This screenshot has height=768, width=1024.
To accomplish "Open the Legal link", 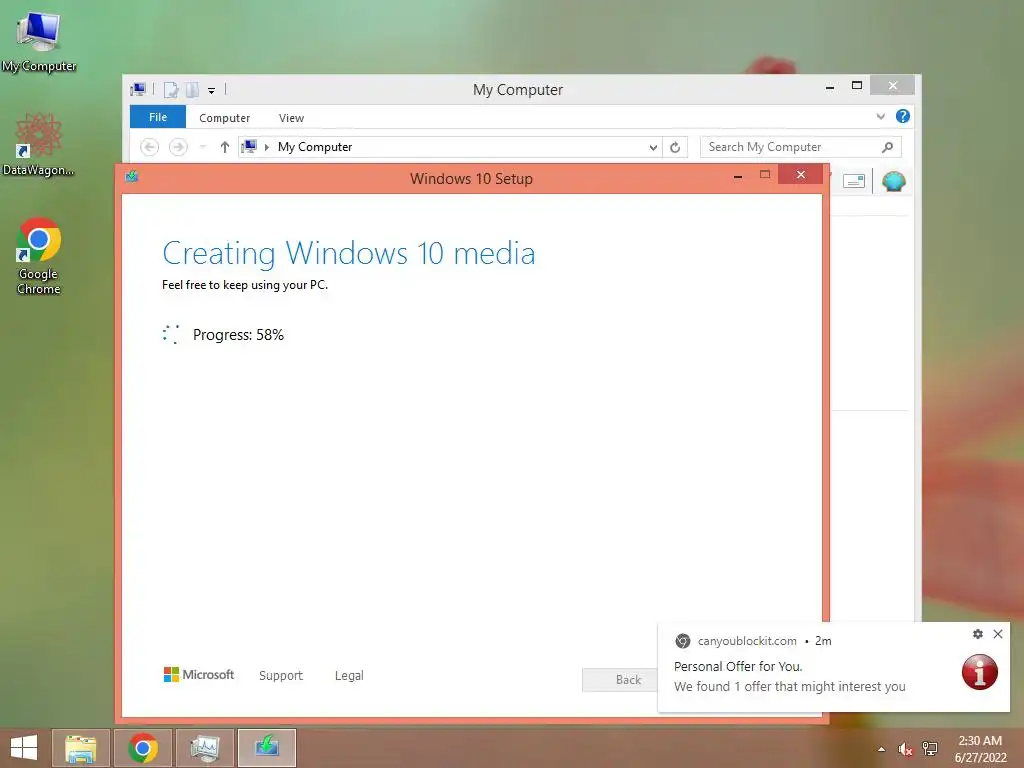I will pyautogui.click(x=349, y=675).
